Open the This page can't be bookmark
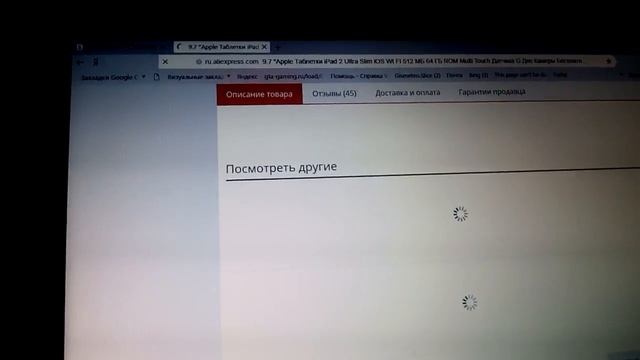640x360 pixels. (520, 75)
